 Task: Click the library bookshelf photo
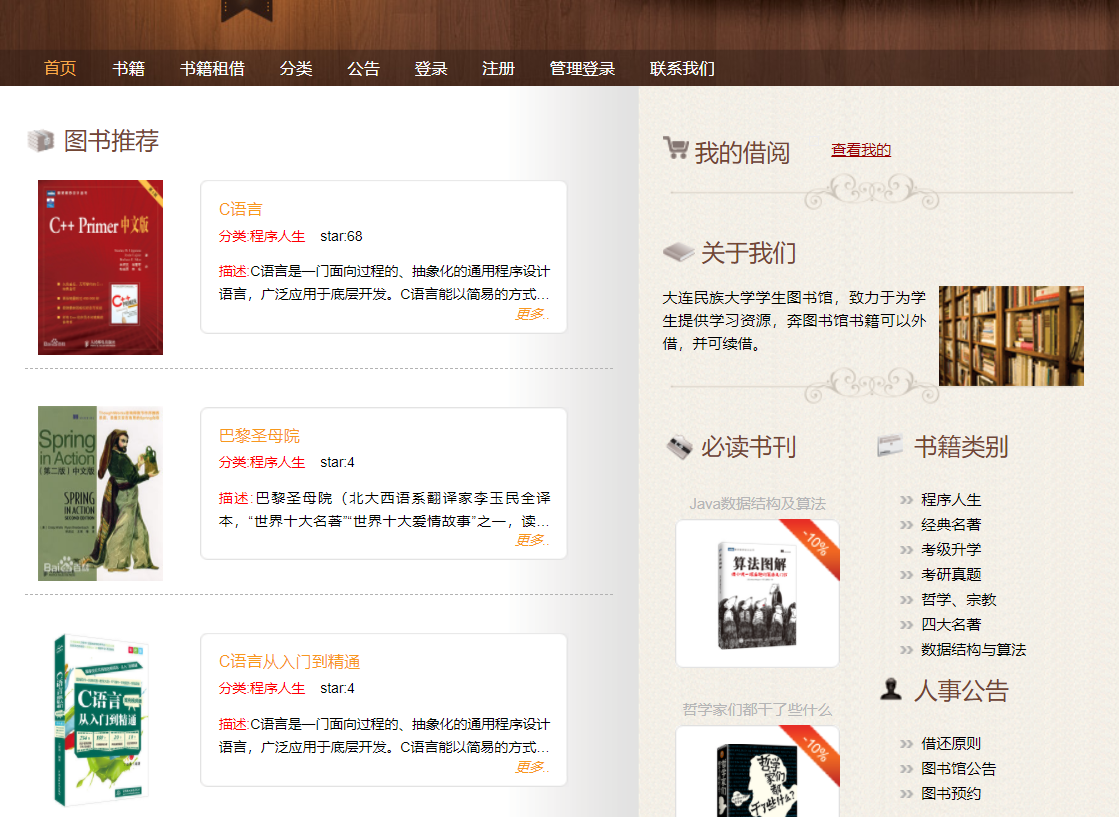1011,335
